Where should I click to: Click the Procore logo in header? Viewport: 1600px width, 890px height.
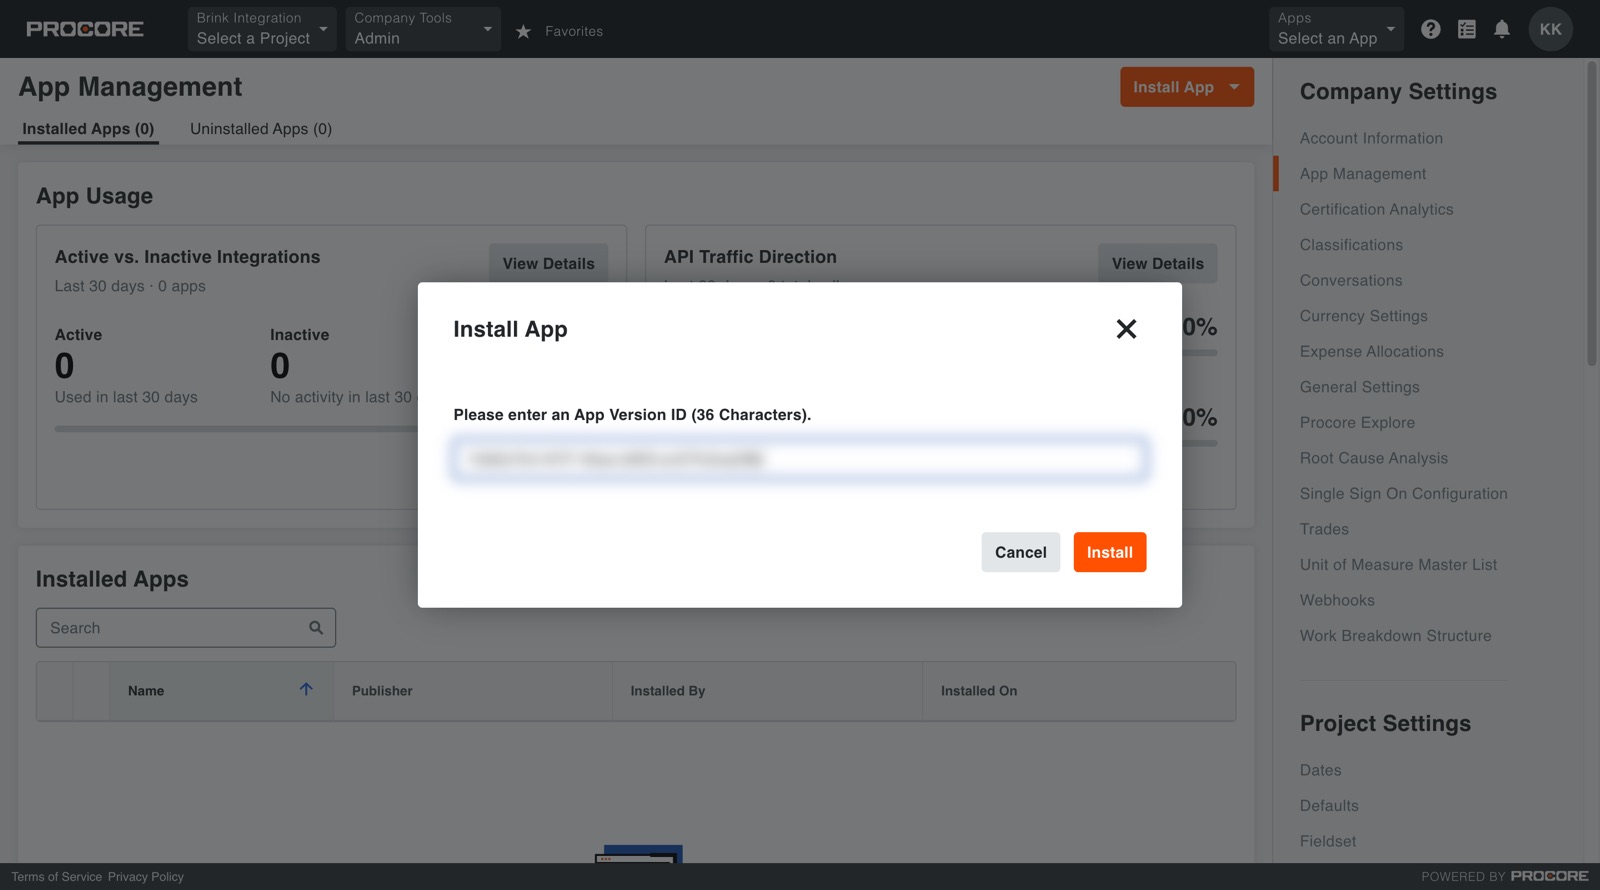point(85,29)
